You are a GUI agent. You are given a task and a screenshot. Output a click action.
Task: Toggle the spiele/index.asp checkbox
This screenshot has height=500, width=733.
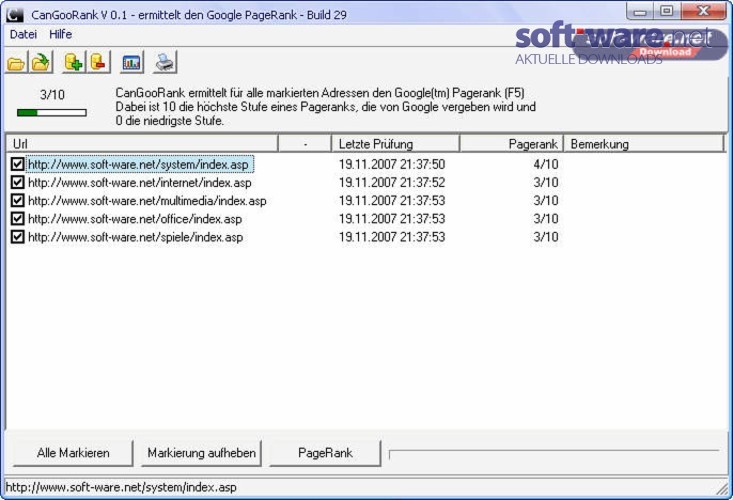point(17,237)
